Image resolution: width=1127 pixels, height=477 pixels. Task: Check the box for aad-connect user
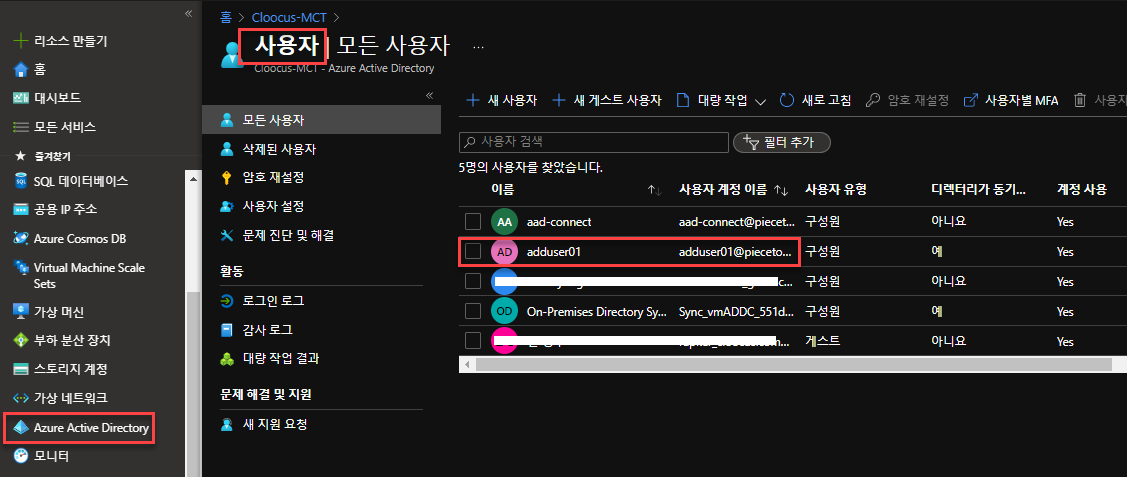(x=472, y=221)
